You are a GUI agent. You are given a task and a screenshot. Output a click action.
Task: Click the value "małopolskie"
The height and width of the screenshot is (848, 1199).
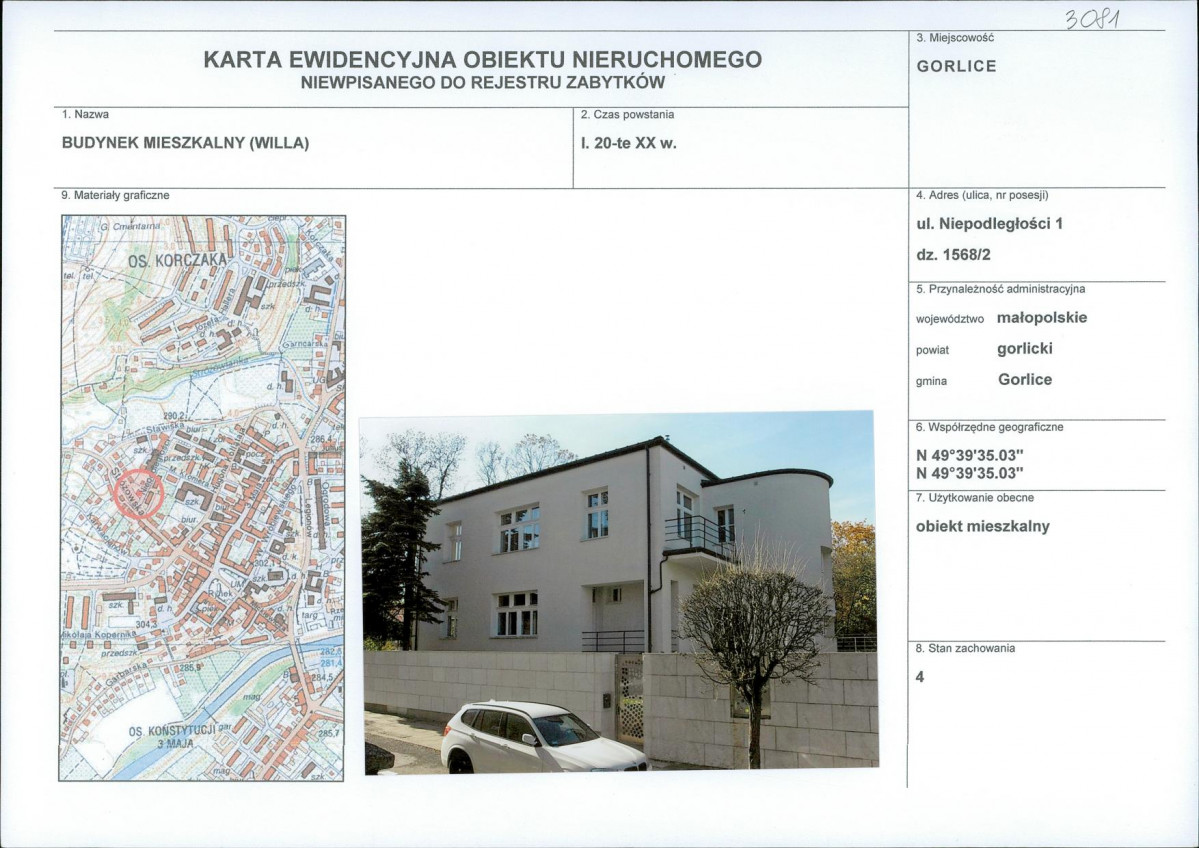(1041, 317)
